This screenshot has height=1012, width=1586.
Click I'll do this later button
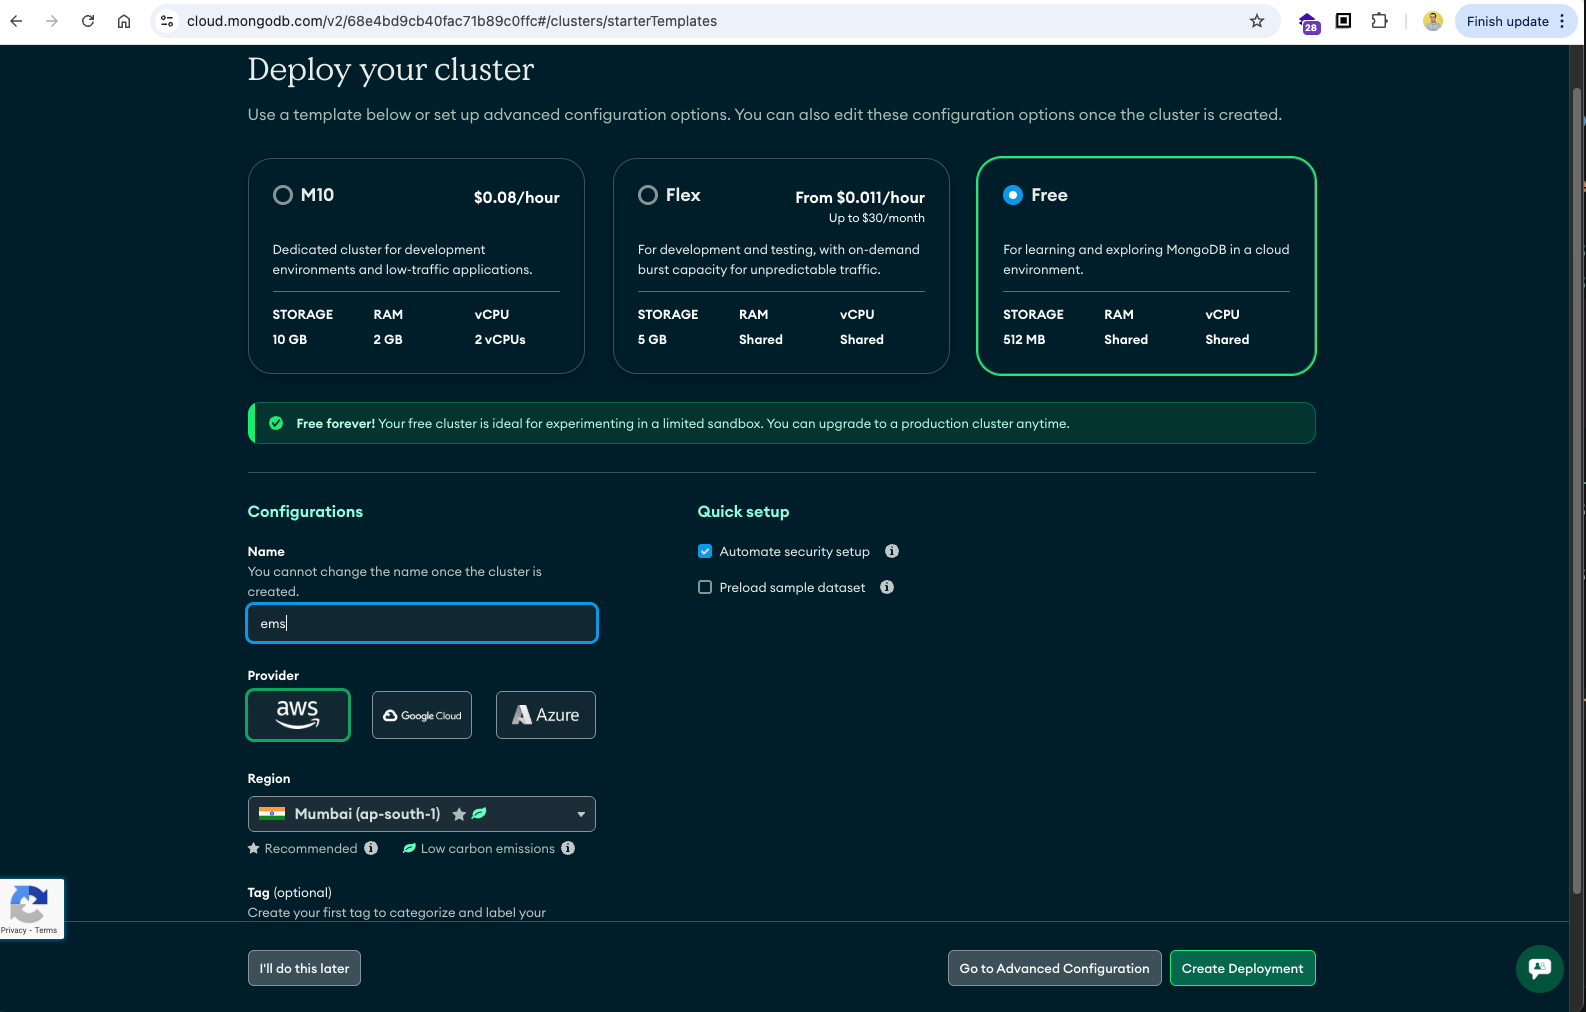coord(304,968)
